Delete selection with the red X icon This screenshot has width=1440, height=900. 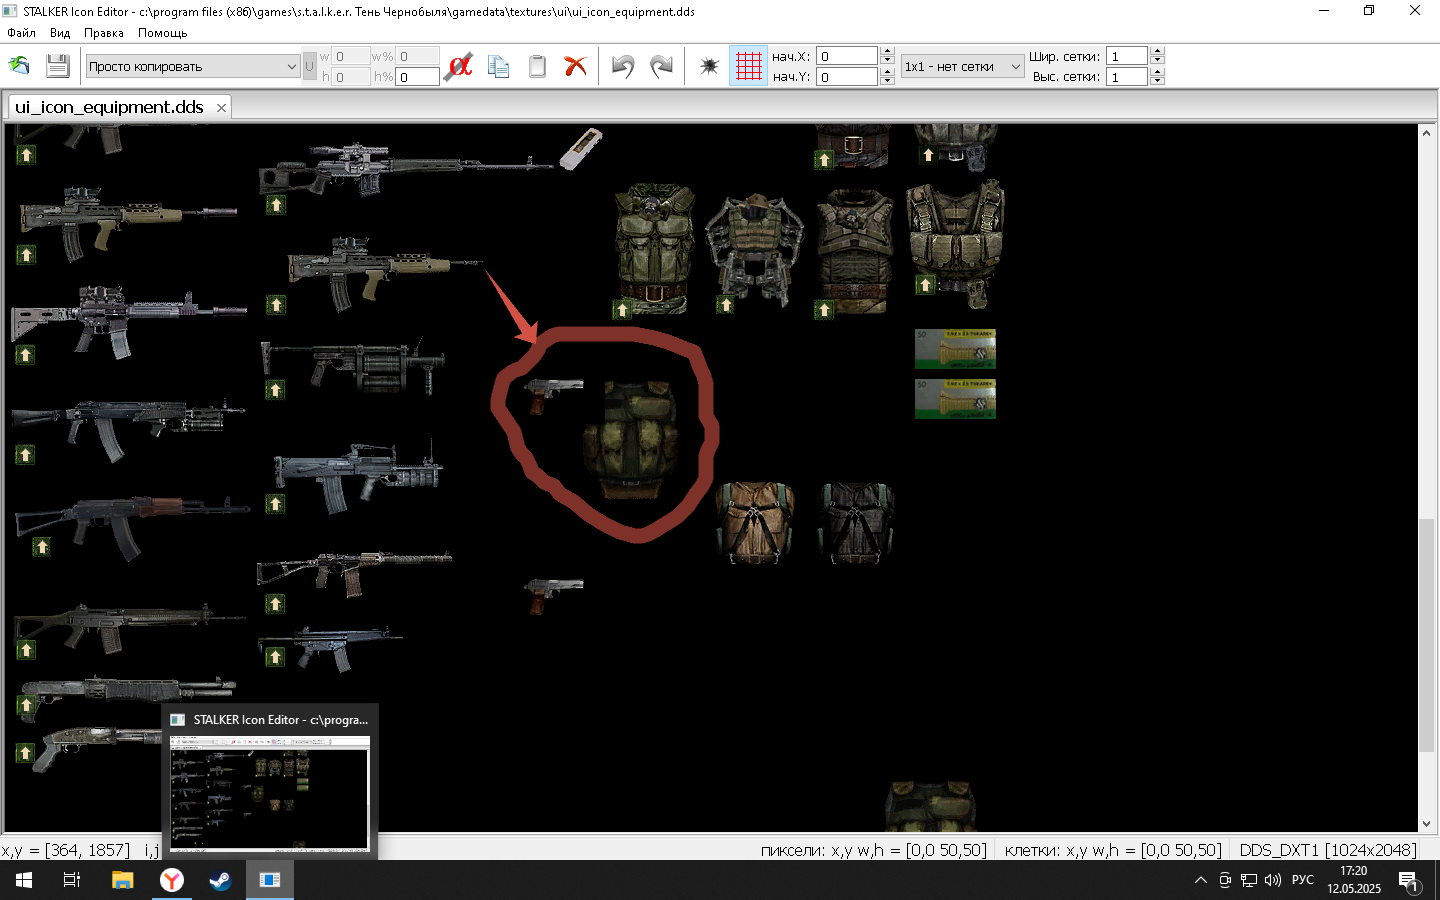click(x=575, y=66)
